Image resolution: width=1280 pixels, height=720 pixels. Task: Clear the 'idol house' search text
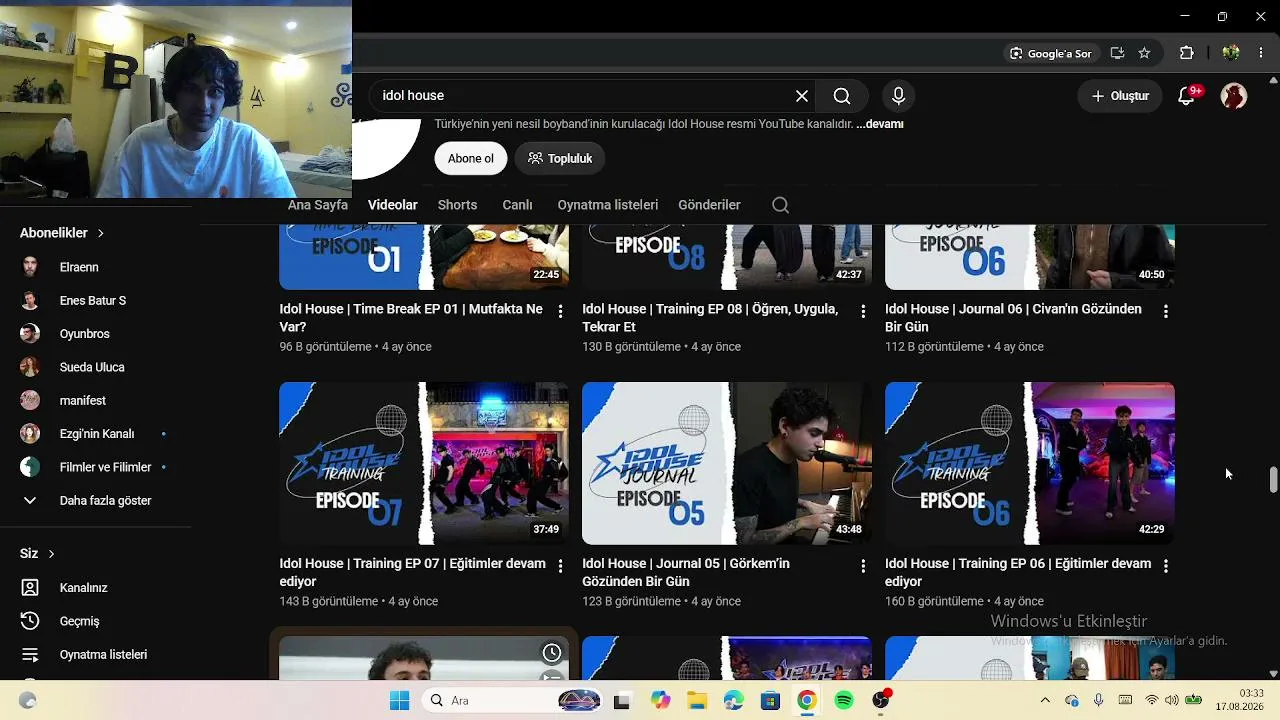point(802,96)
